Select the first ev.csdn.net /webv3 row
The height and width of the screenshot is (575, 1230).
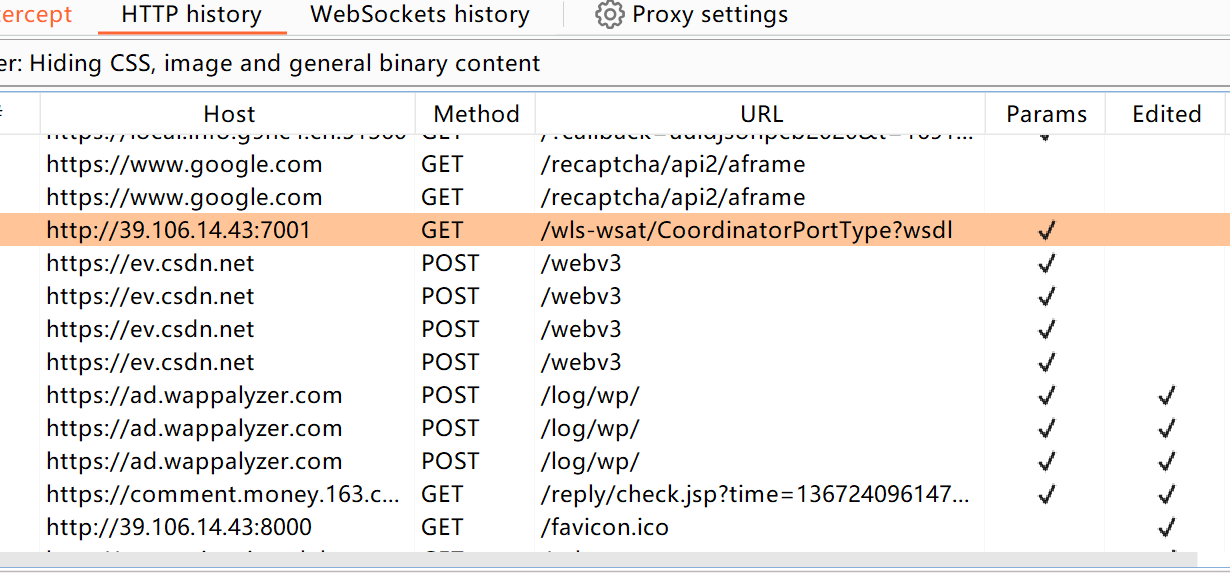(150, 264)
